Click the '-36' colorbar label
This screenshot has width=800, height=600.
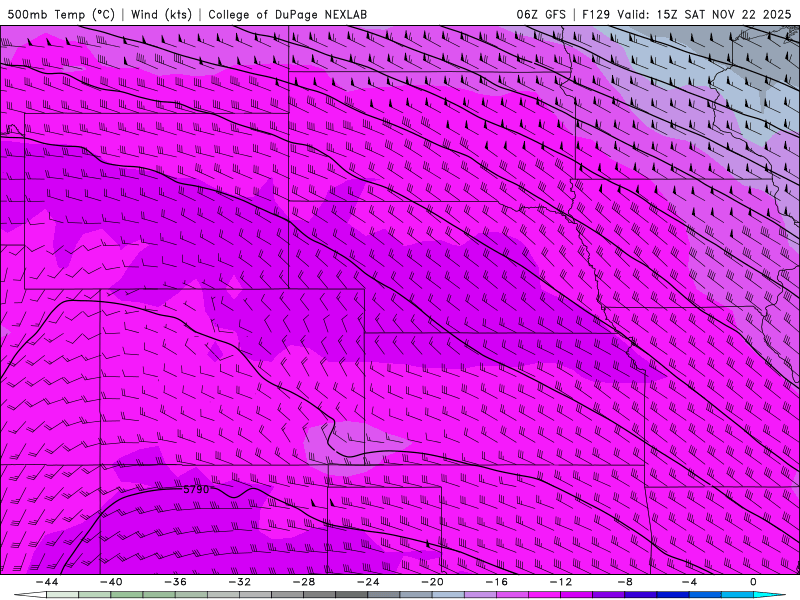click(x=175, y=582)
